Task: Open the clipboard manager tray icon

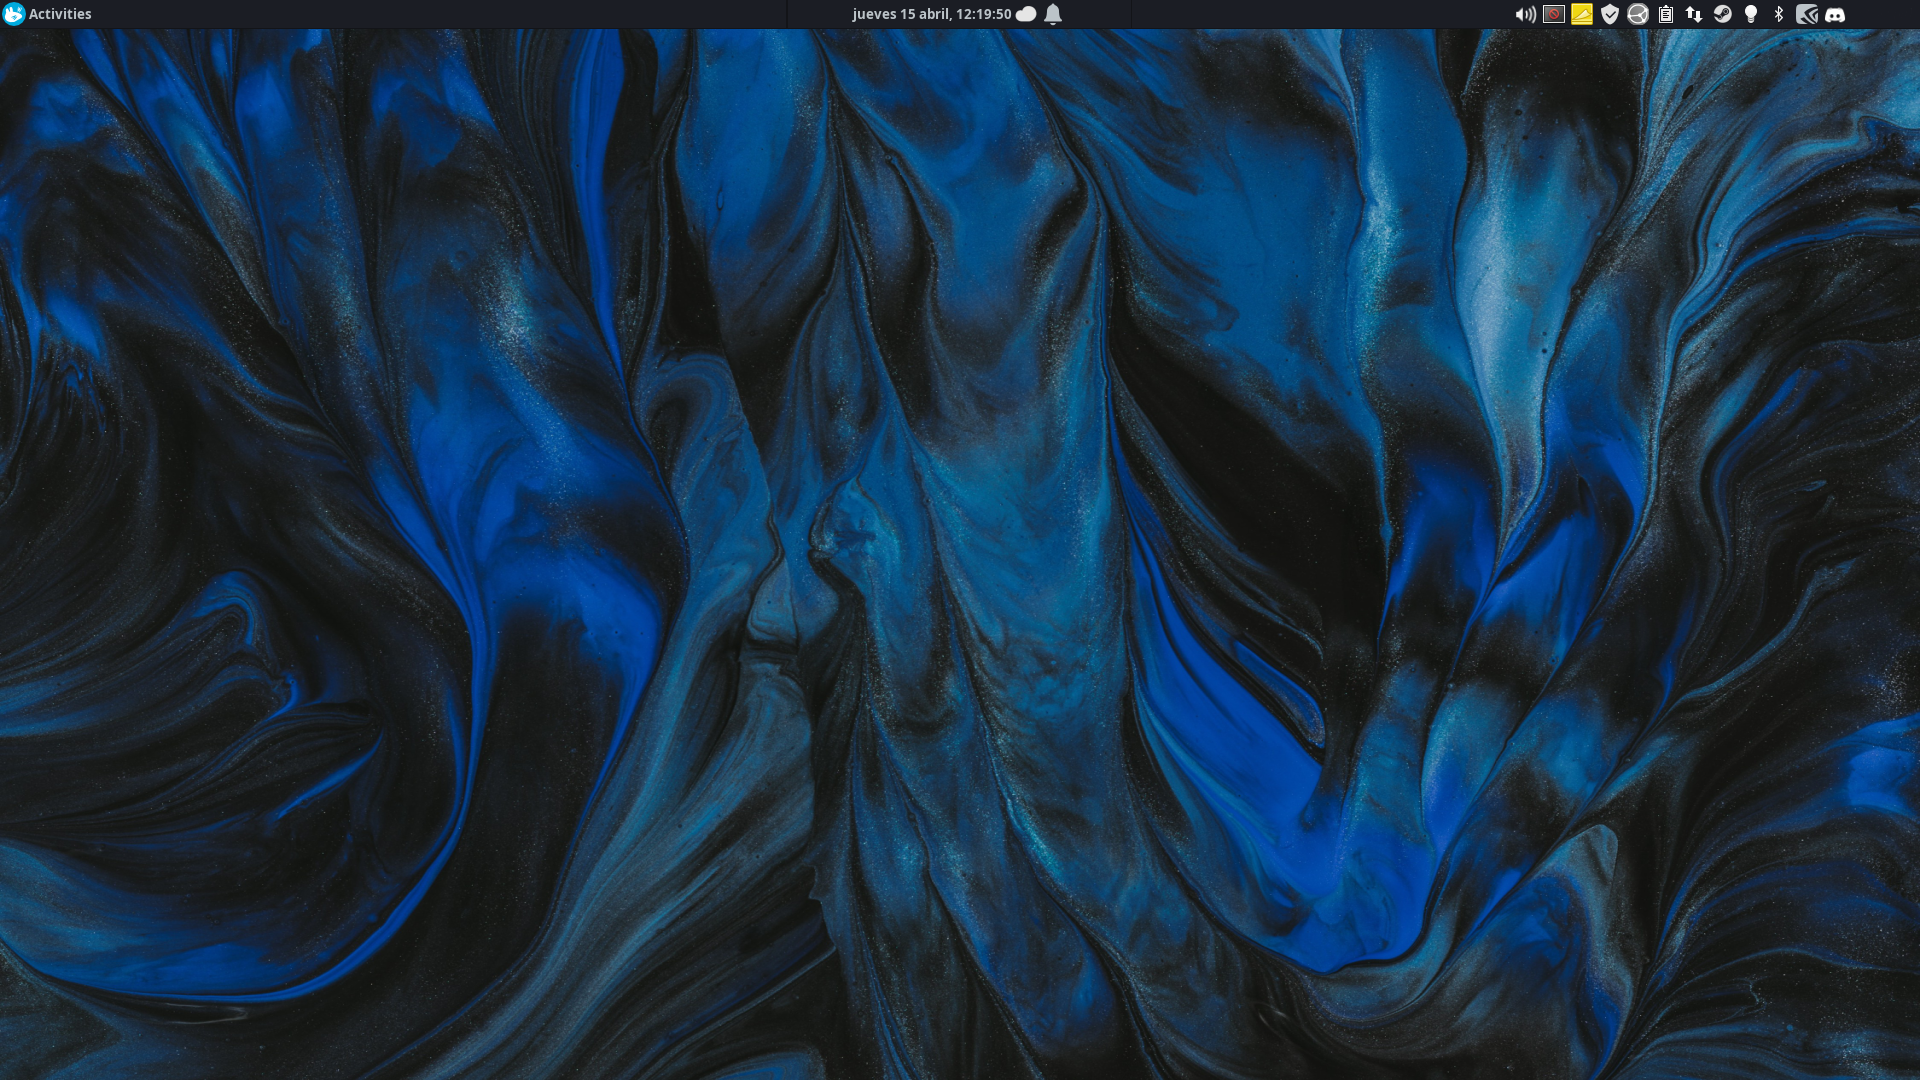Action: click(1666, 14)
